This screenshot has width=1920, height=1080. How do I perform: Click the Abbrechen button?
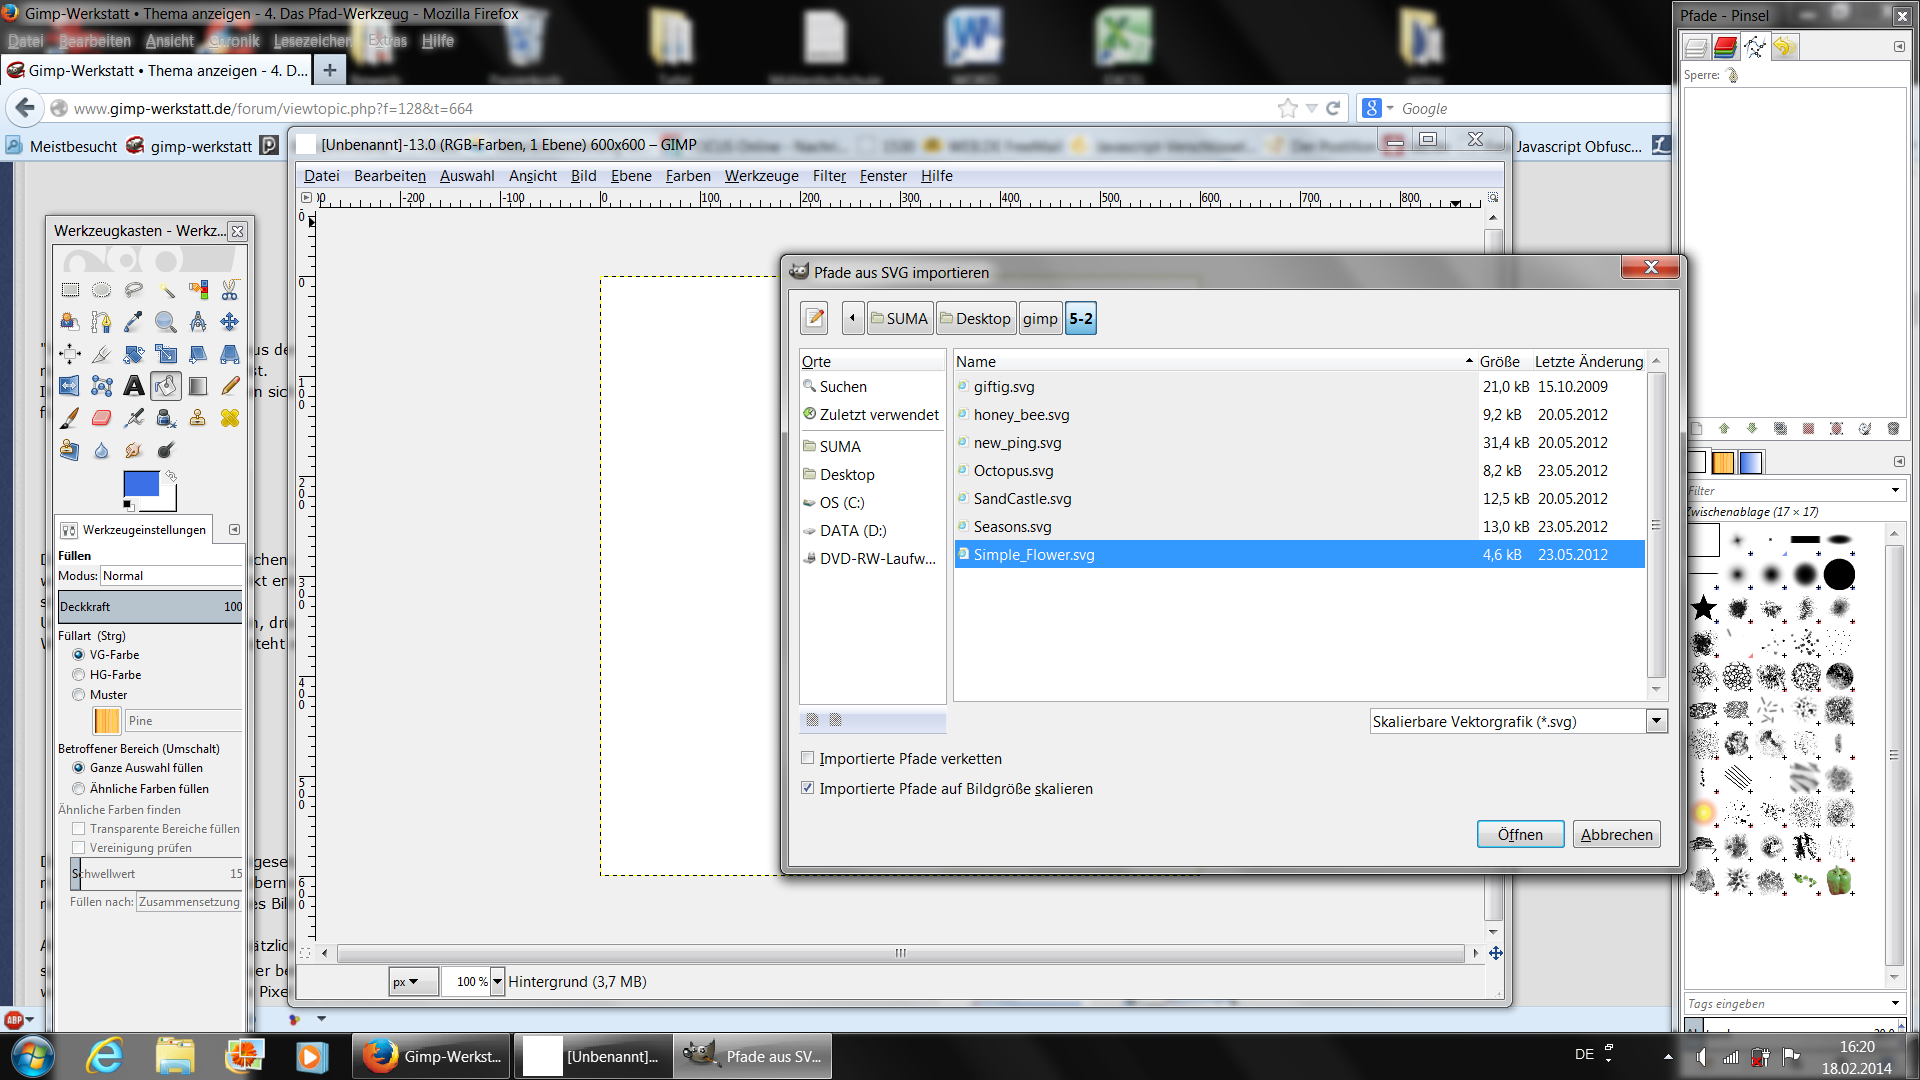pos(1616,834)
